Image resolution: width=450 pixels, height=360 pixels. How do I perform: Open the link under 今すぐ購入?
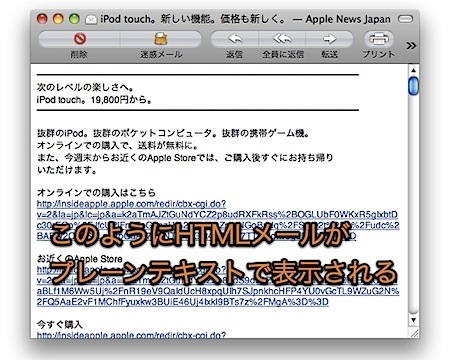pos(131,335)
